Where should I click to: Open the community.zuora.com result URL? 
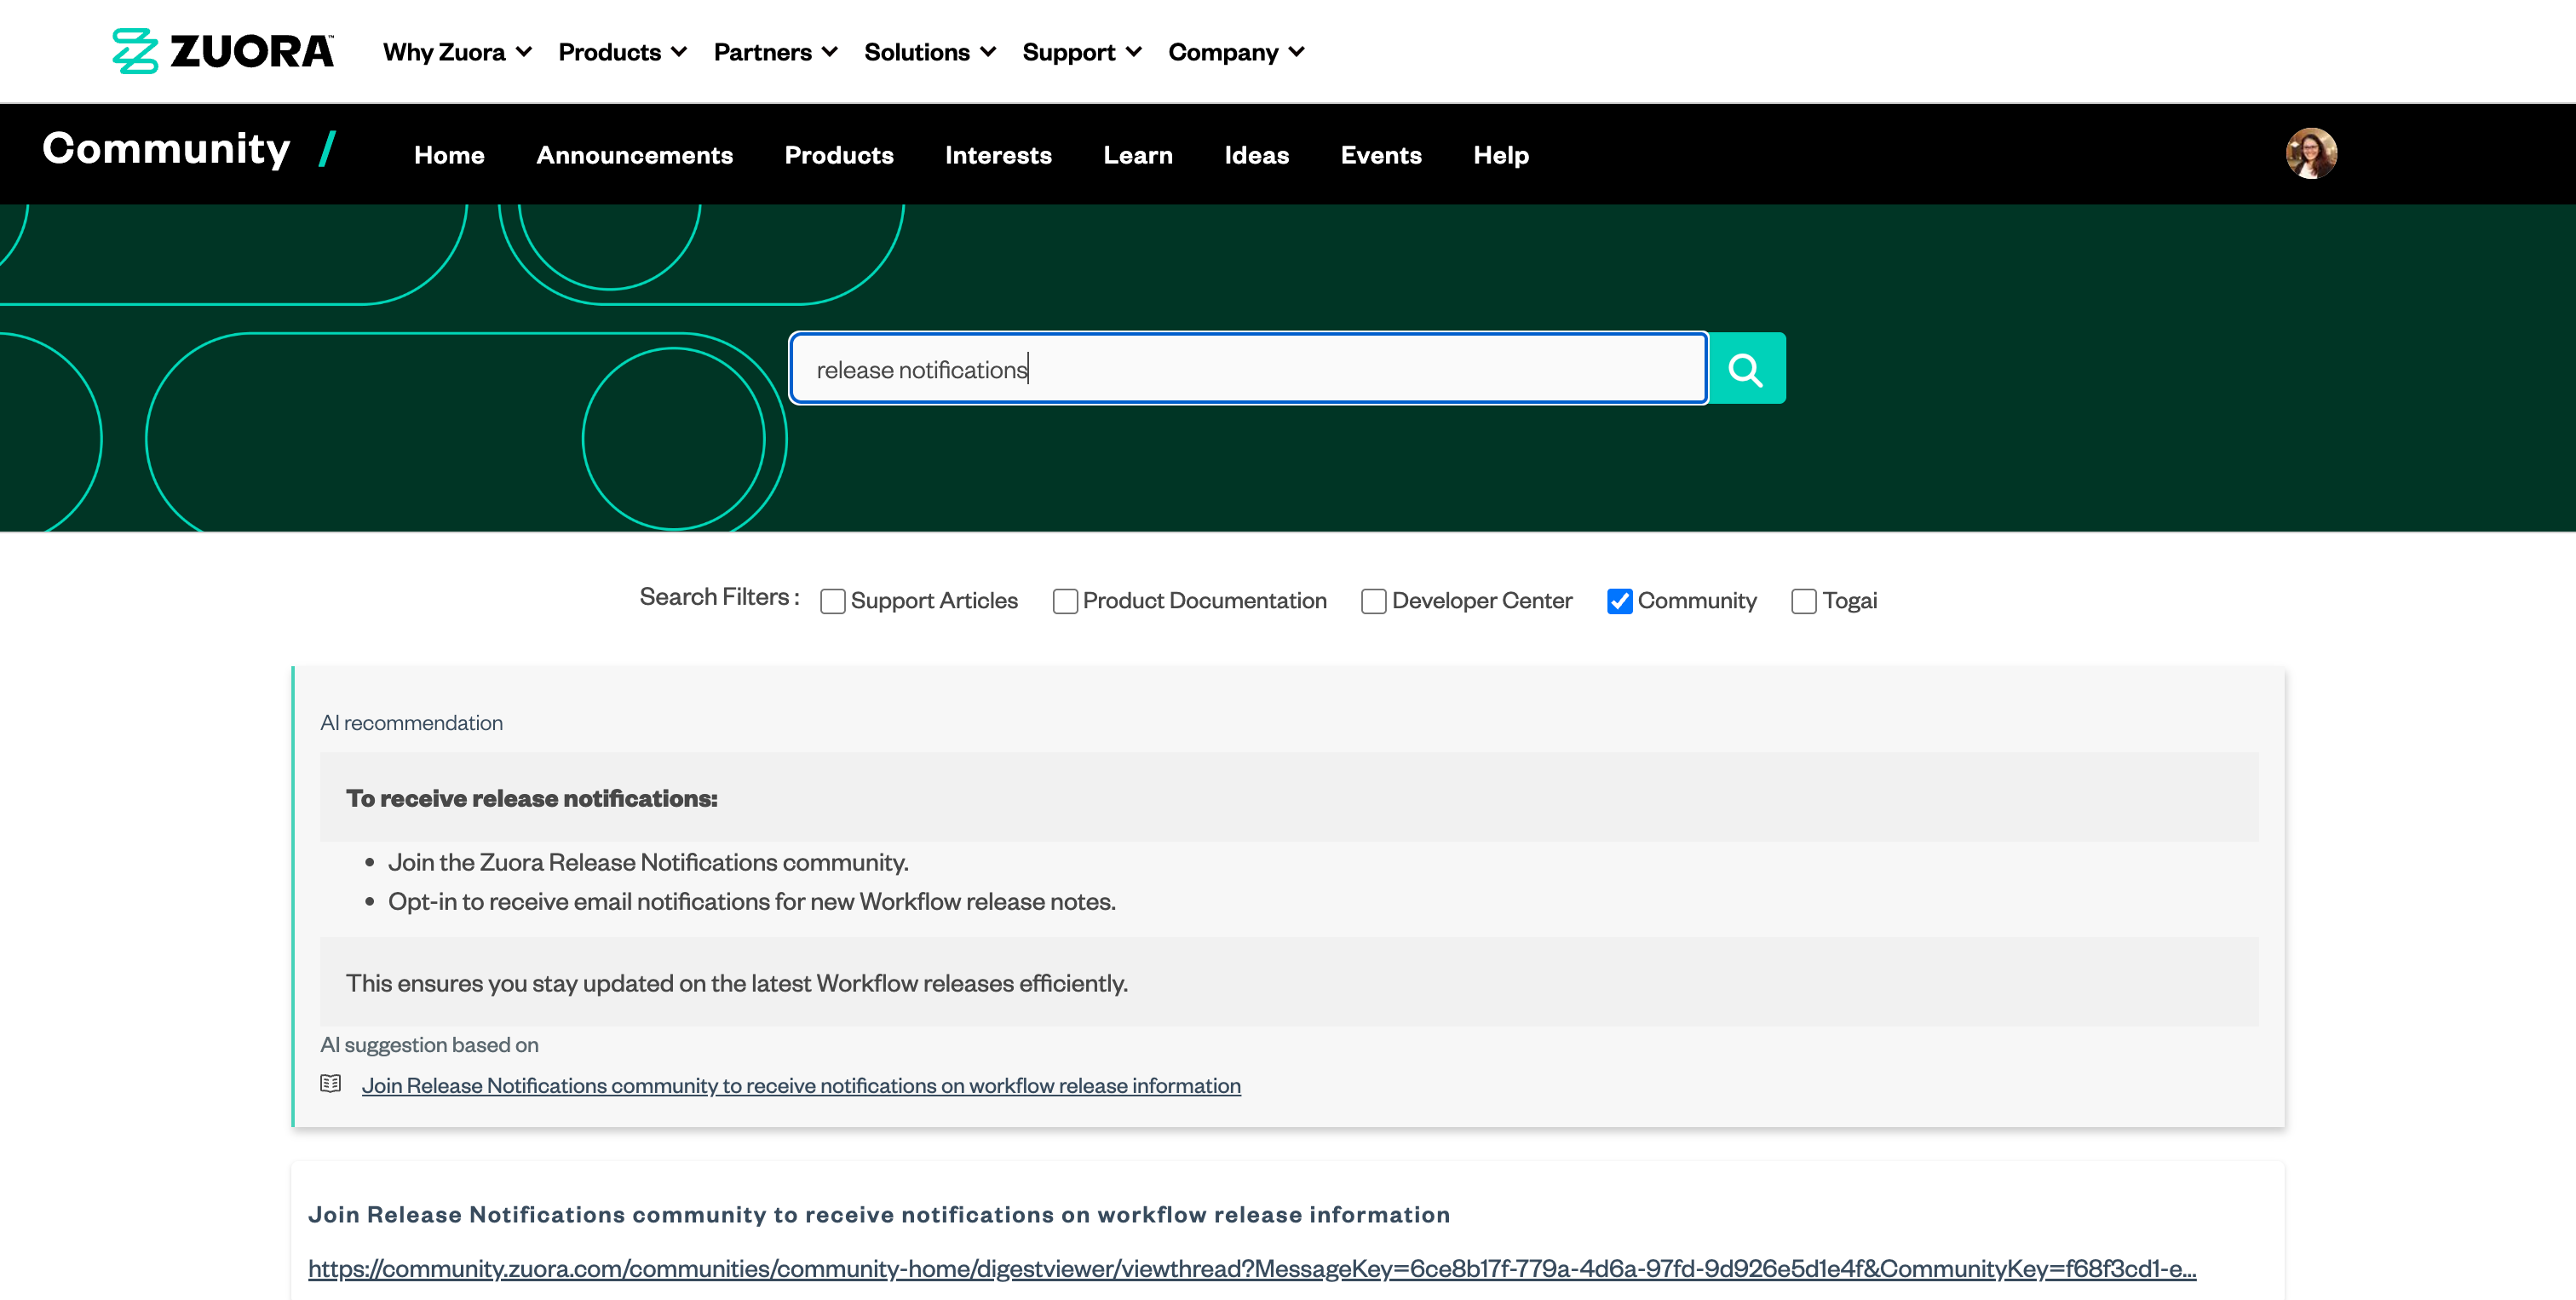(x=1251, y=1268)
